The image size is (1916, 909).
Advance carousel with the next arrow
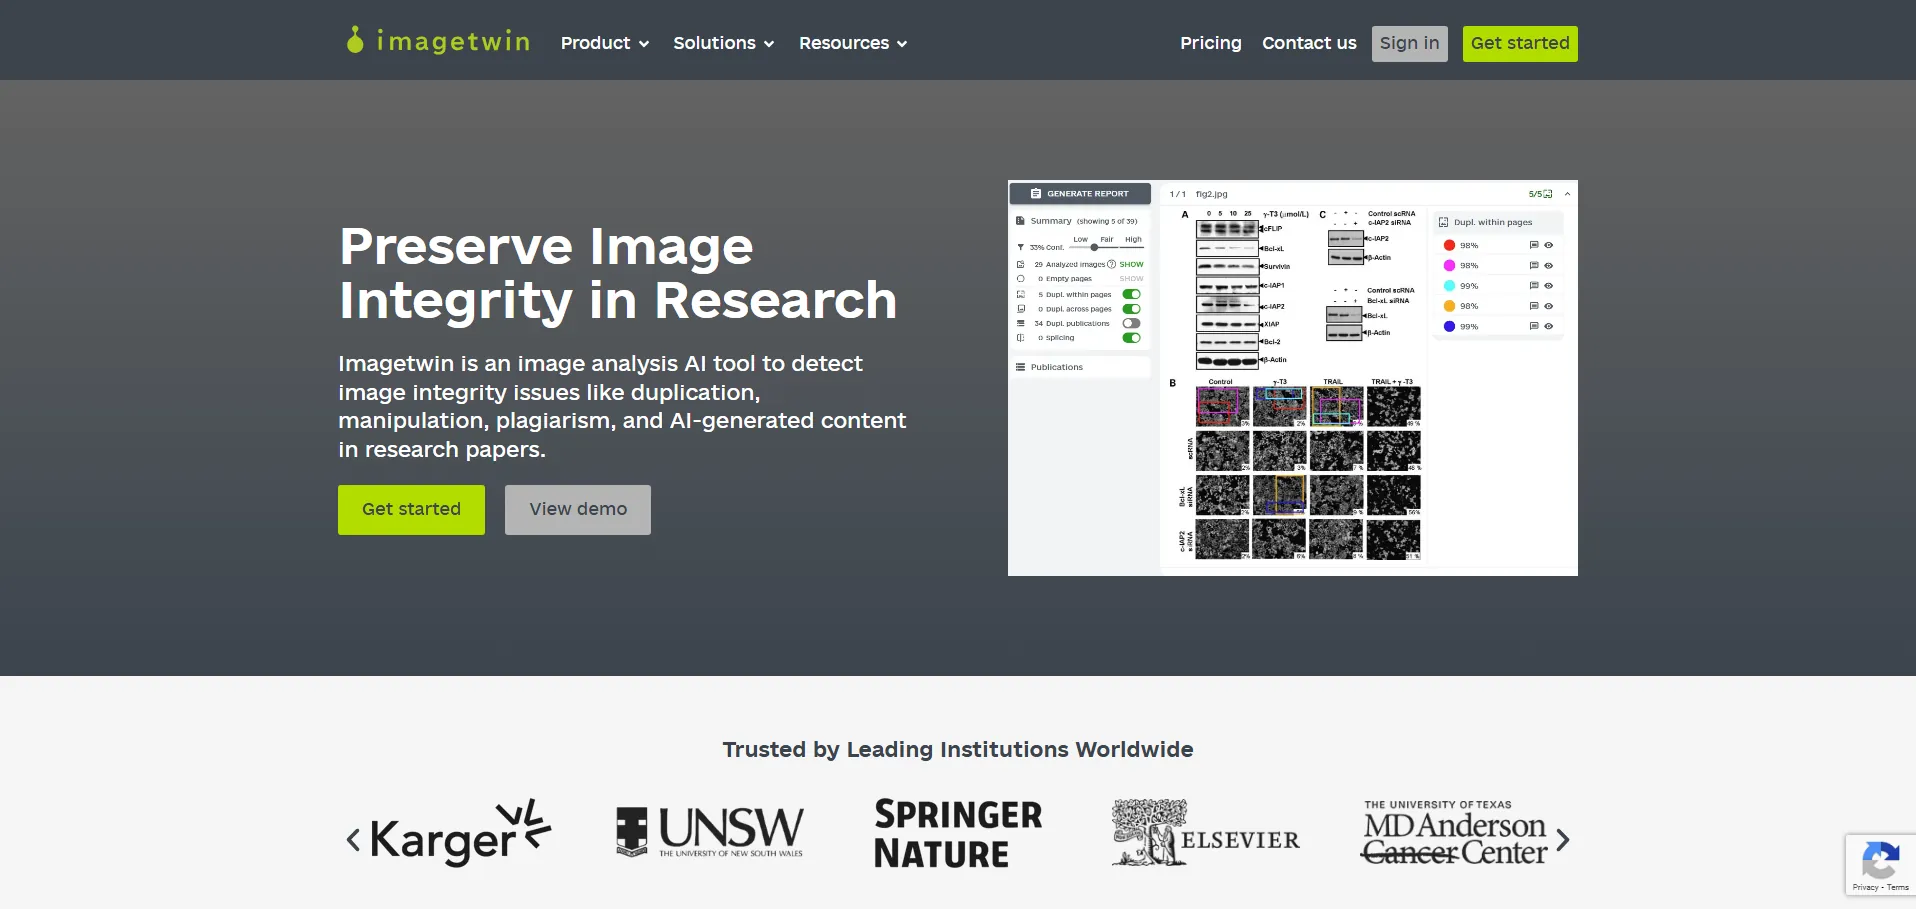point(1563,840)
